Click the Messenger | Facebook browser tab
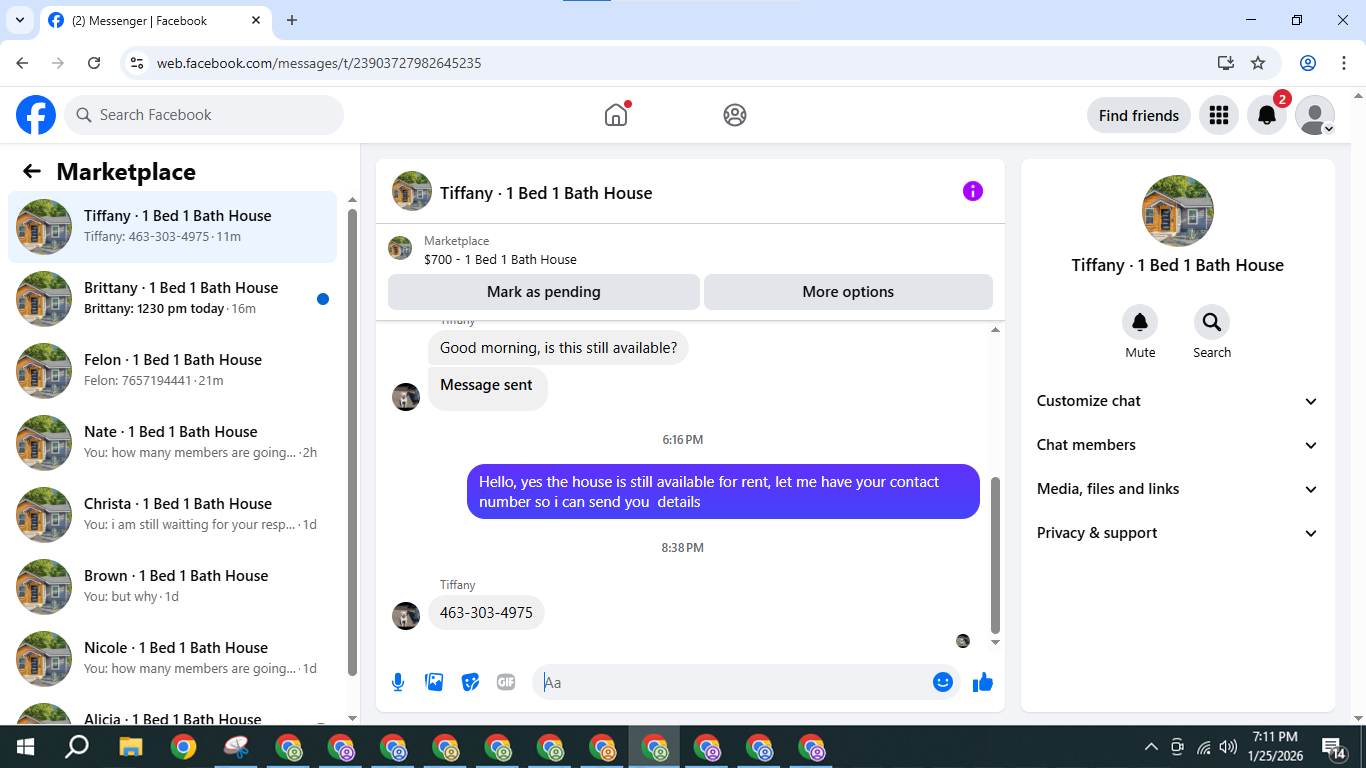1366x768 pixels. [x=156, y=20]
